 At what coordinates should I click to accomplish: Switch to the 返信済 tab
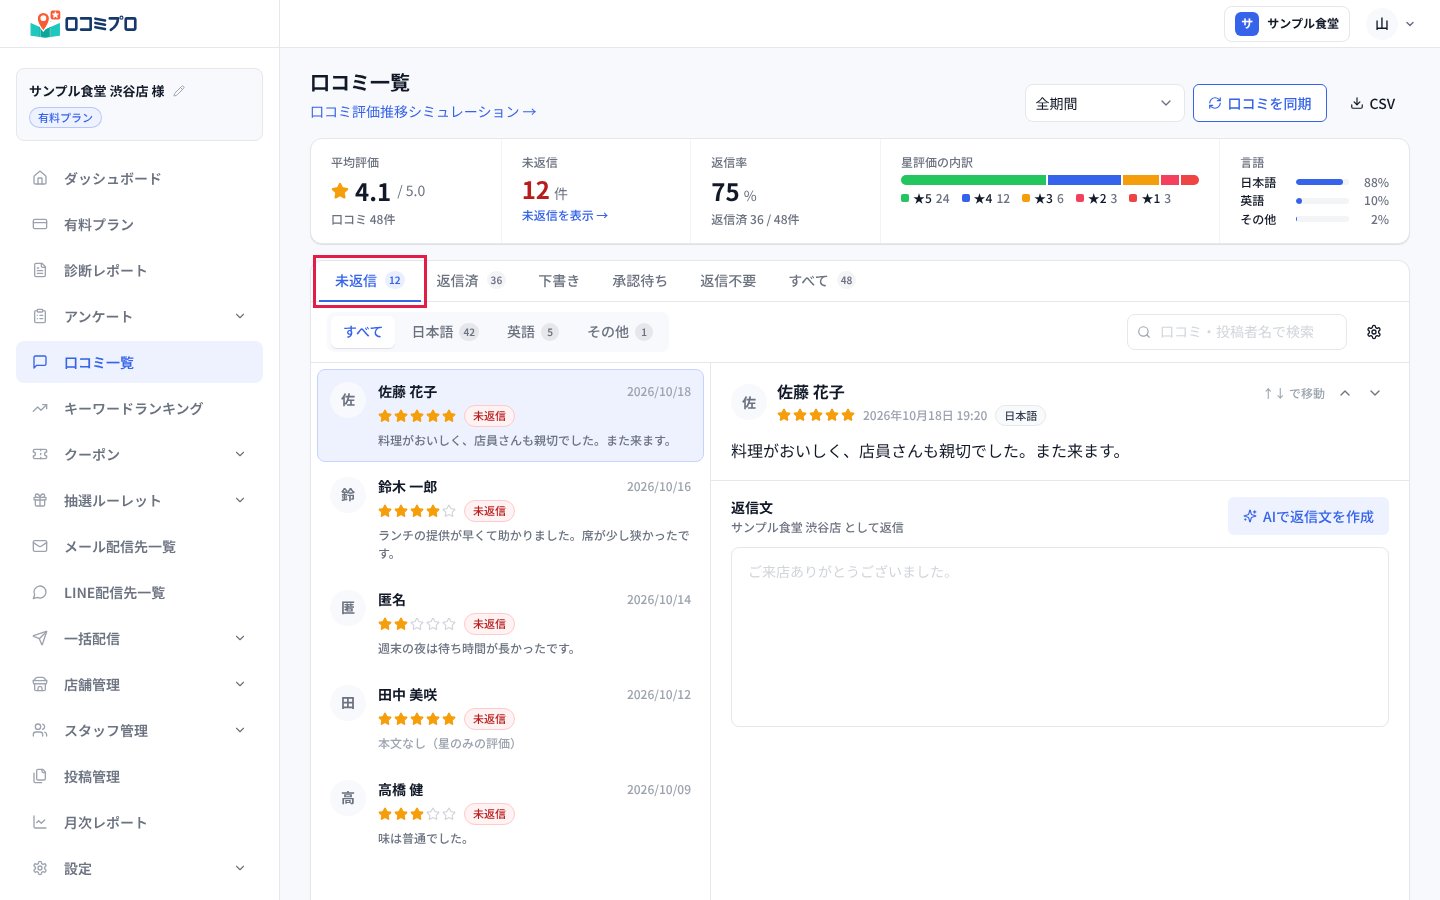coord(470,281)
